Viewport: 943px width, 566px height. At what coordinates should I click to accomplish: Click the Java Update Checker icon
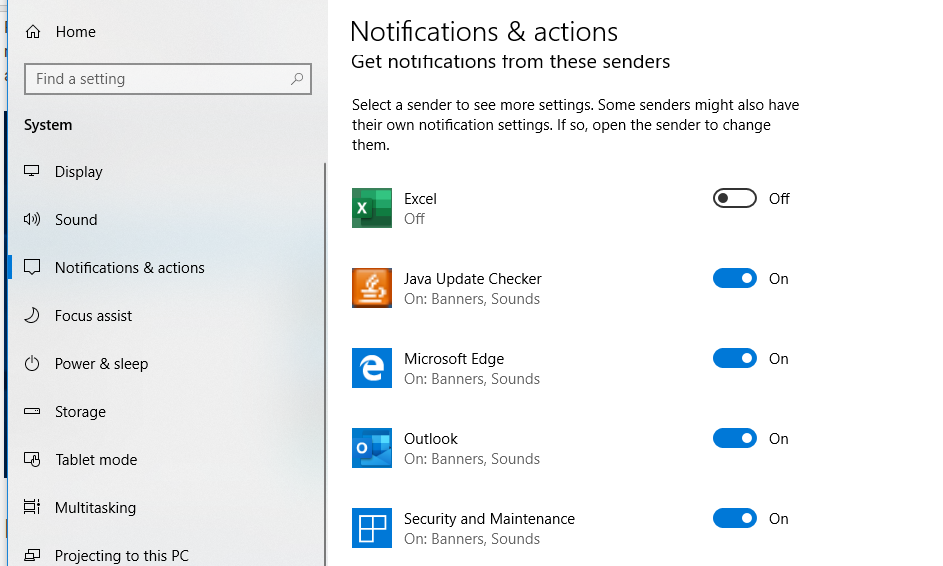[372, 288]
